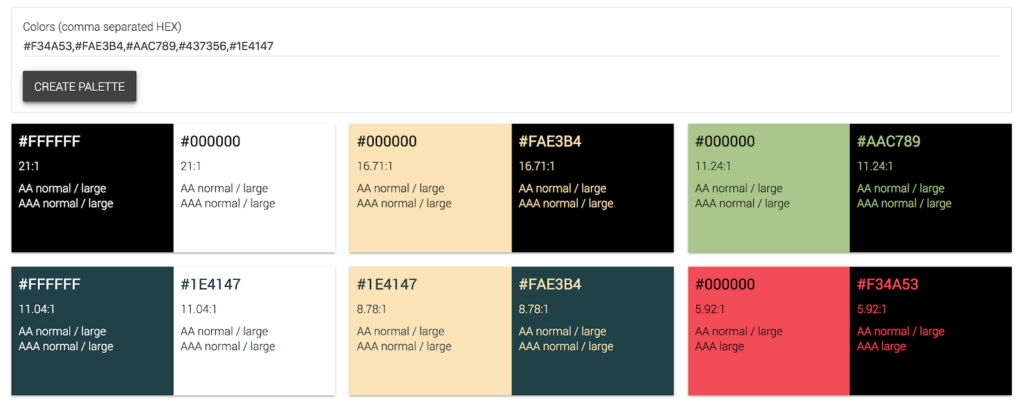Click the 8.78:1 ratio on the cream swatch
This screenshot has height=406, width=1024.
point(372,309)
